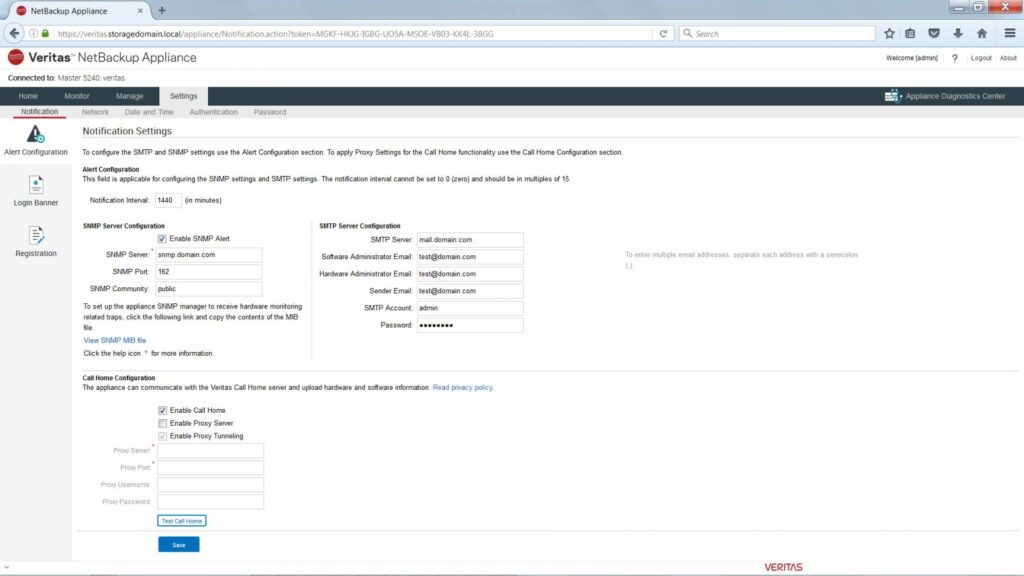Click Hardware Administrator Email field
This screenshot has width=1024, height=576.
coord(470,274)
